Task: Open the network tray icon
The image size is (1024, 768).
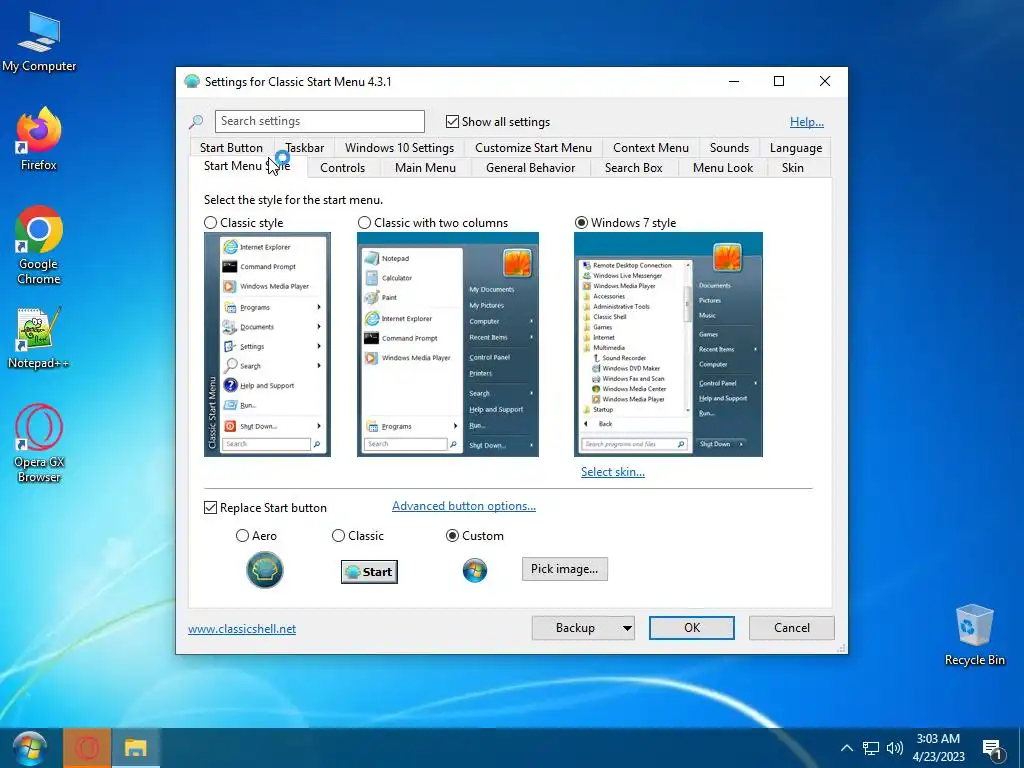Action: click(x=871, y=748)
